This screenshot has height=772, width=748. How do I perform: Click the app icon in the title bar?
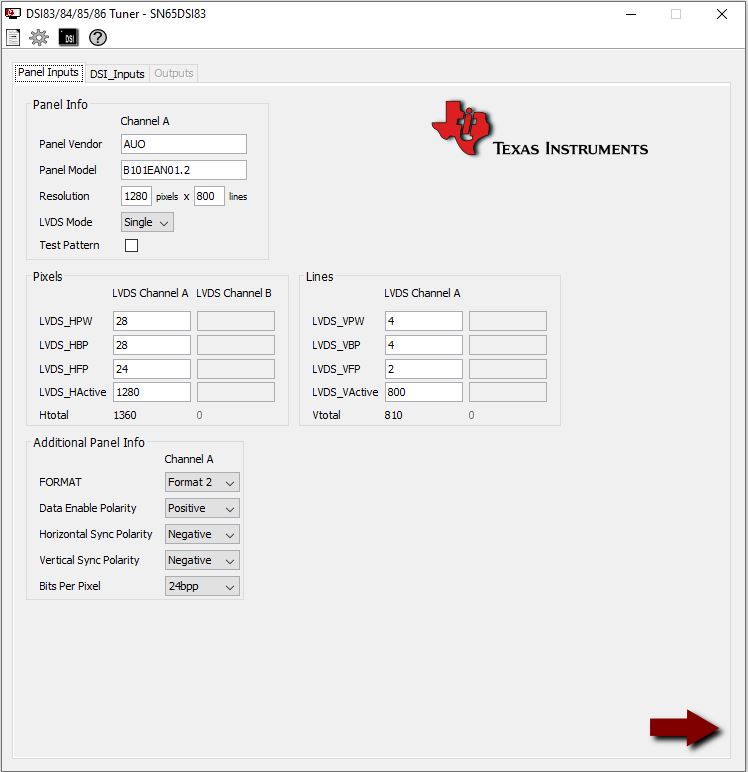point(12,13)
